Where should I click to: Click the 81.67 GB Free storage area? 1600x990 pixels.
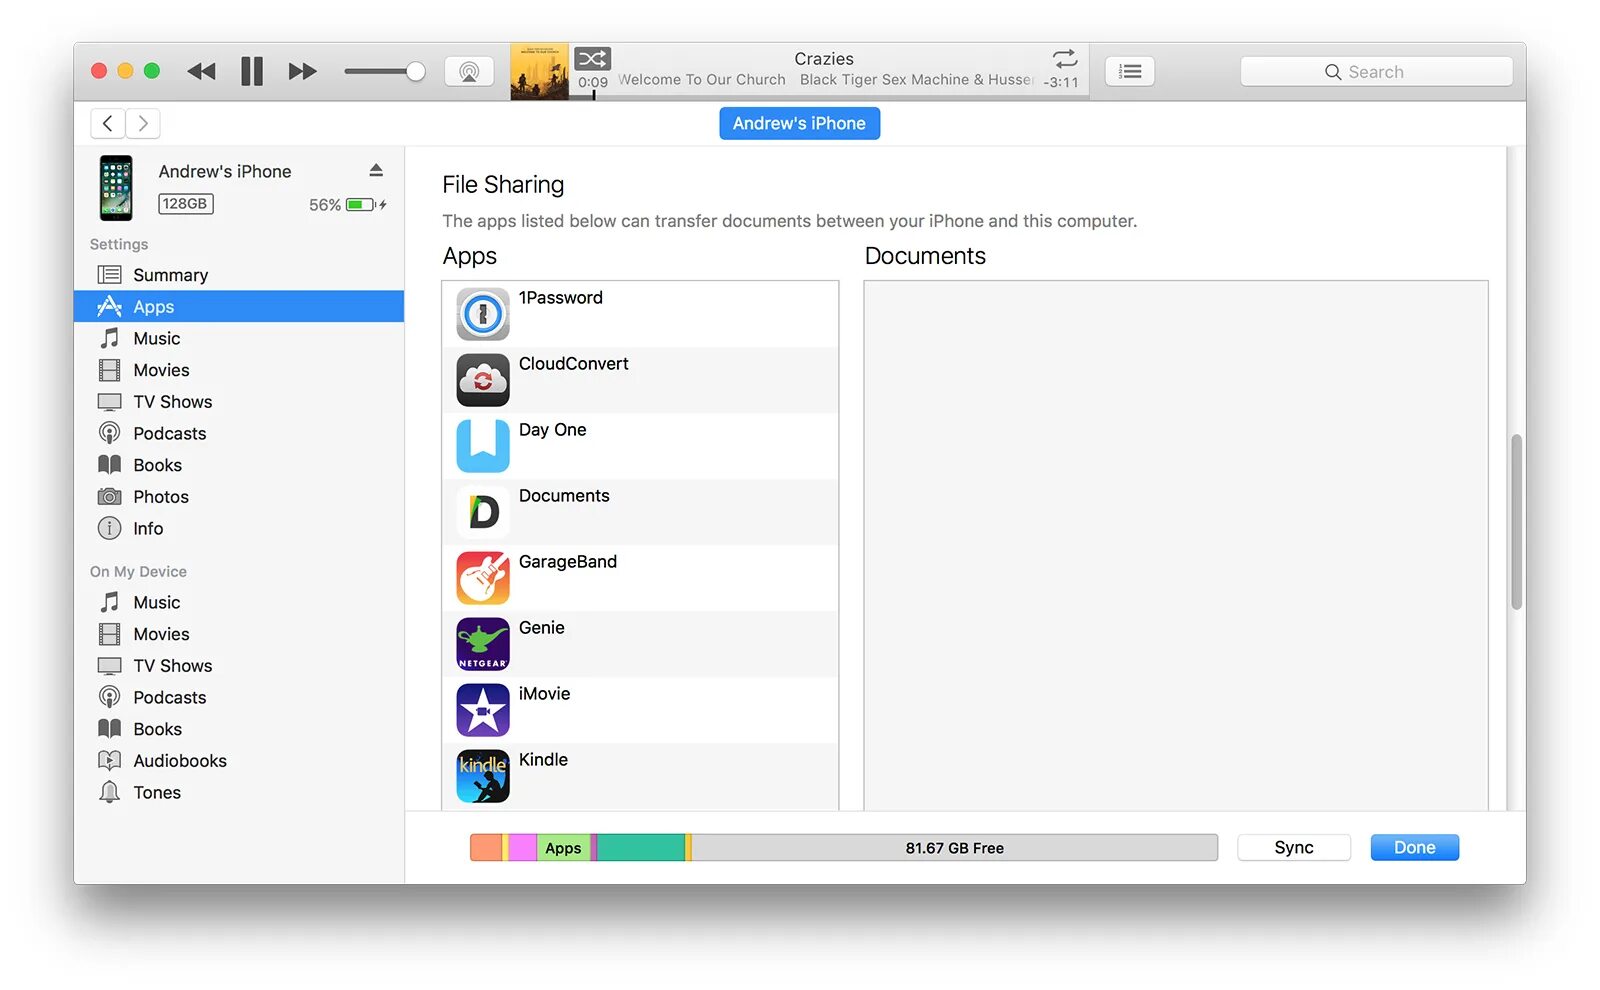coord(954,848)
